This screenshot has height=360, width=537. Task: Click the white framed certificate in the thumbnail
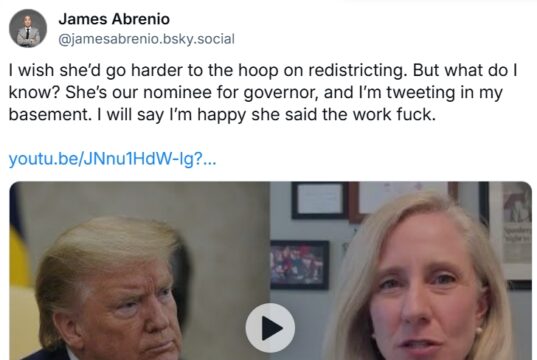[x=319, y=201]
